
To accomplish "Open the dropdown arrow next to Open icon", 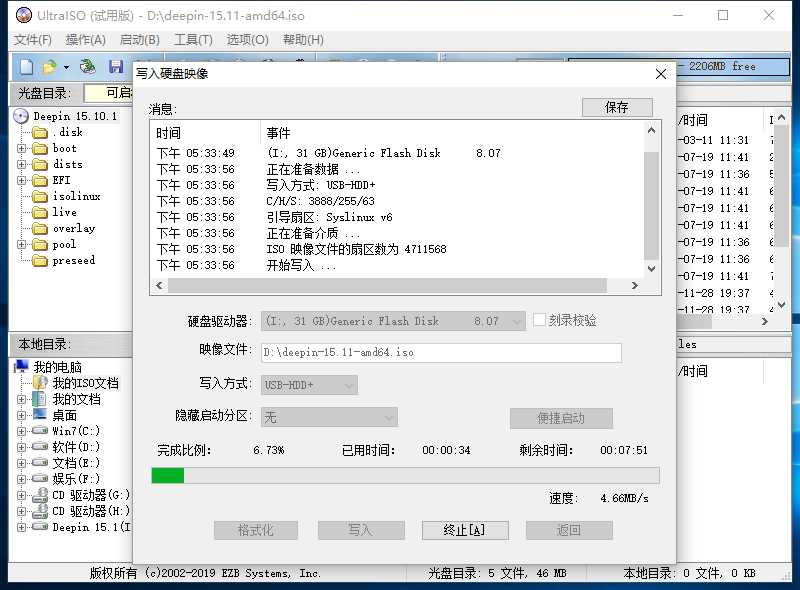I will coord(66,67).
